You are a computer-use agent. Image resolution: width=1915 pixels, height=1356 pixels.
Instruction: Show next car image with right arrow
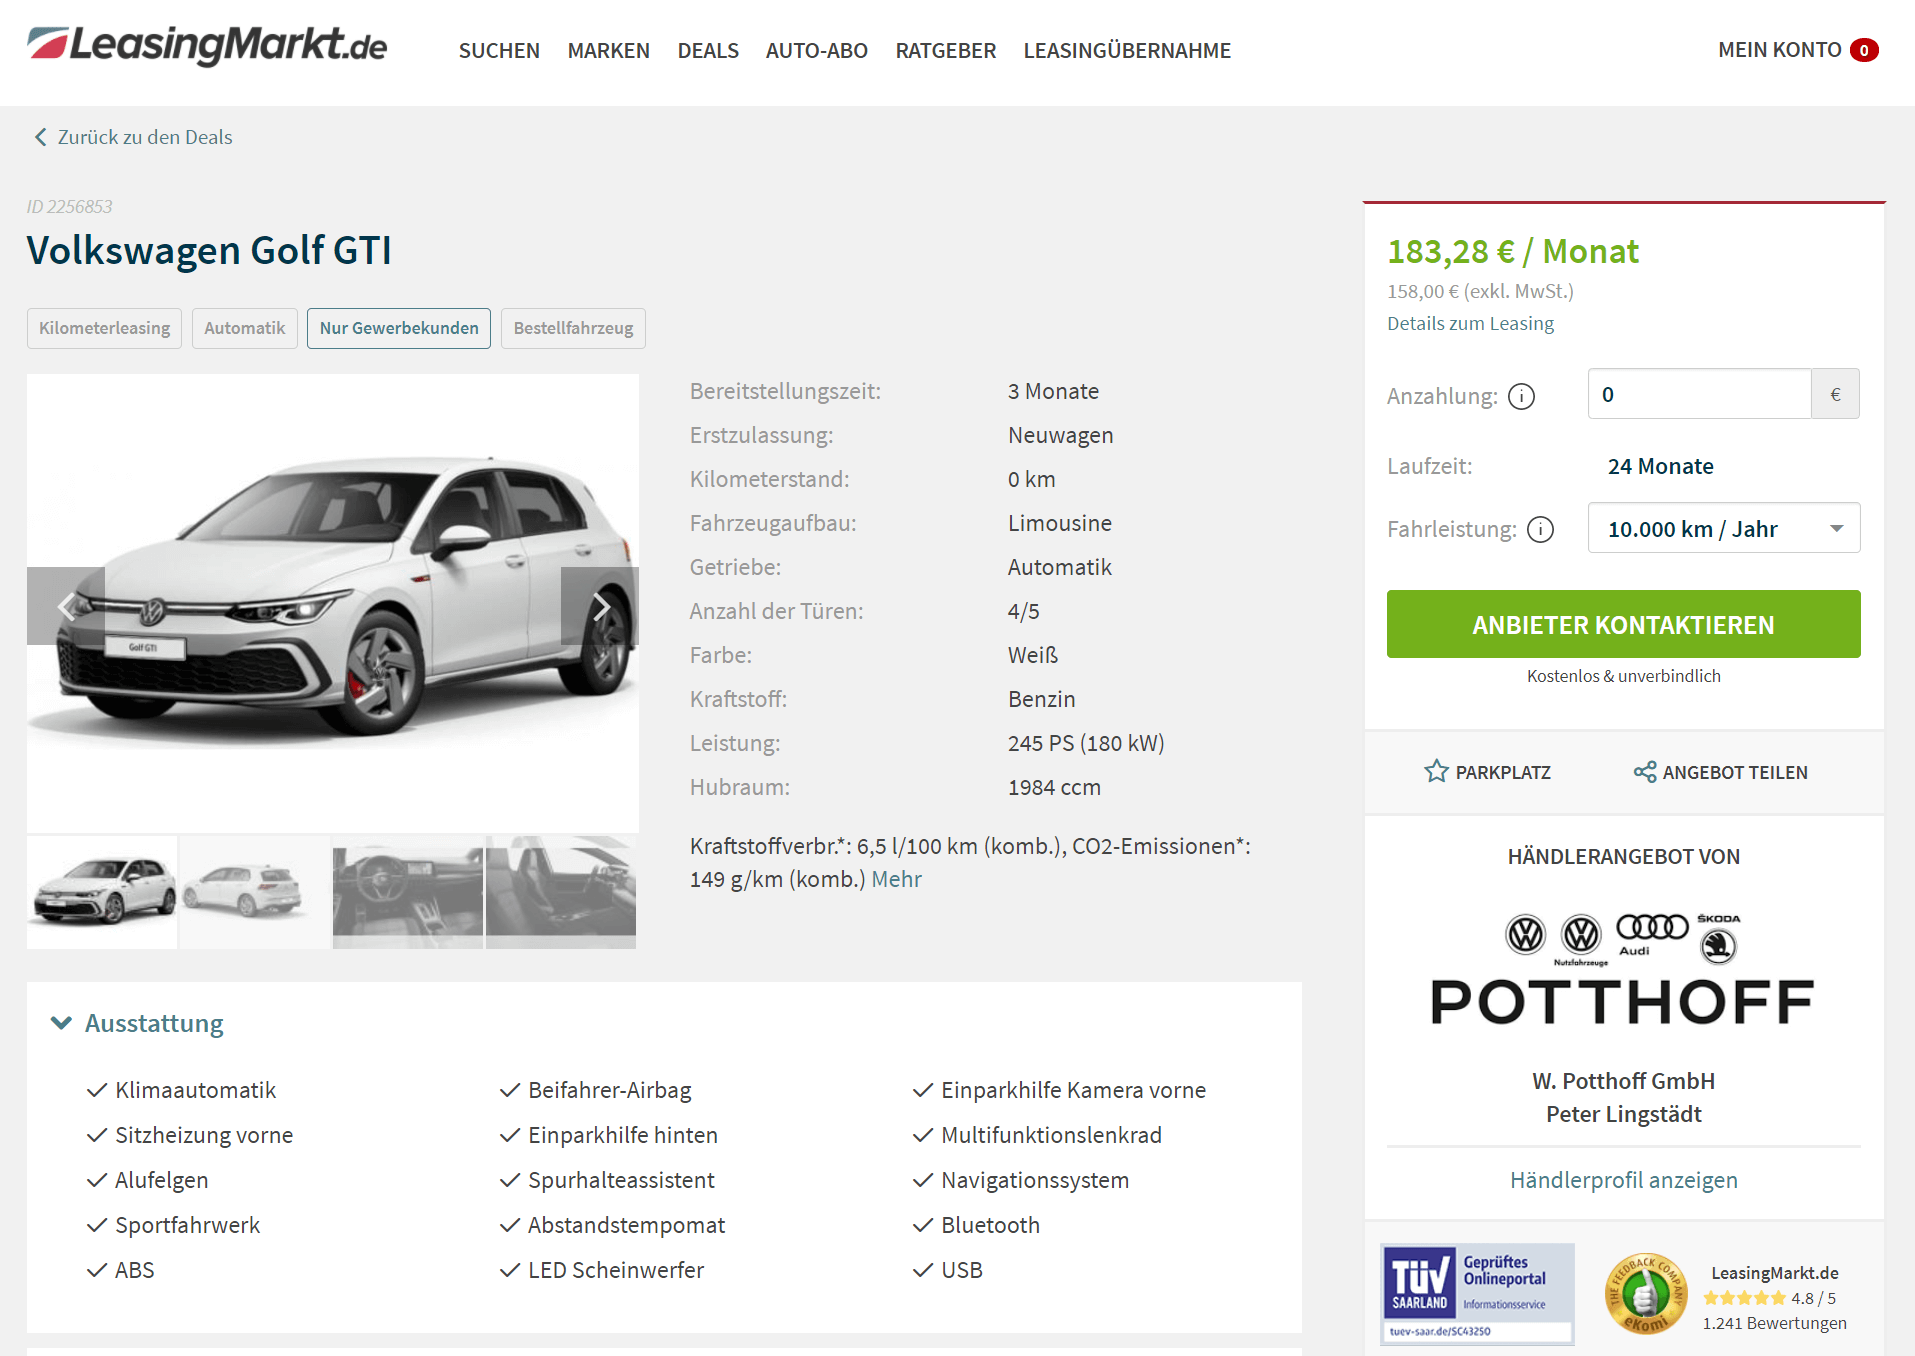pyautogui.click(x=600, y=606)
